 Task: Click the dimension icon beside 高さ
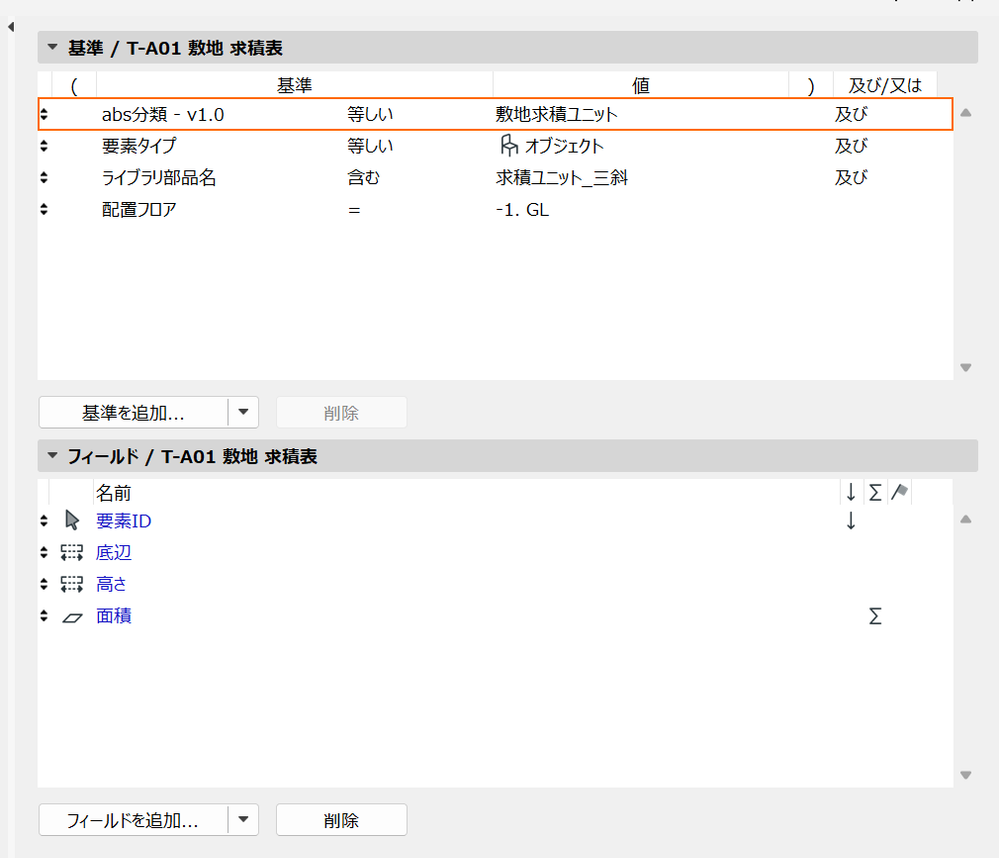[x=72, y=583]
